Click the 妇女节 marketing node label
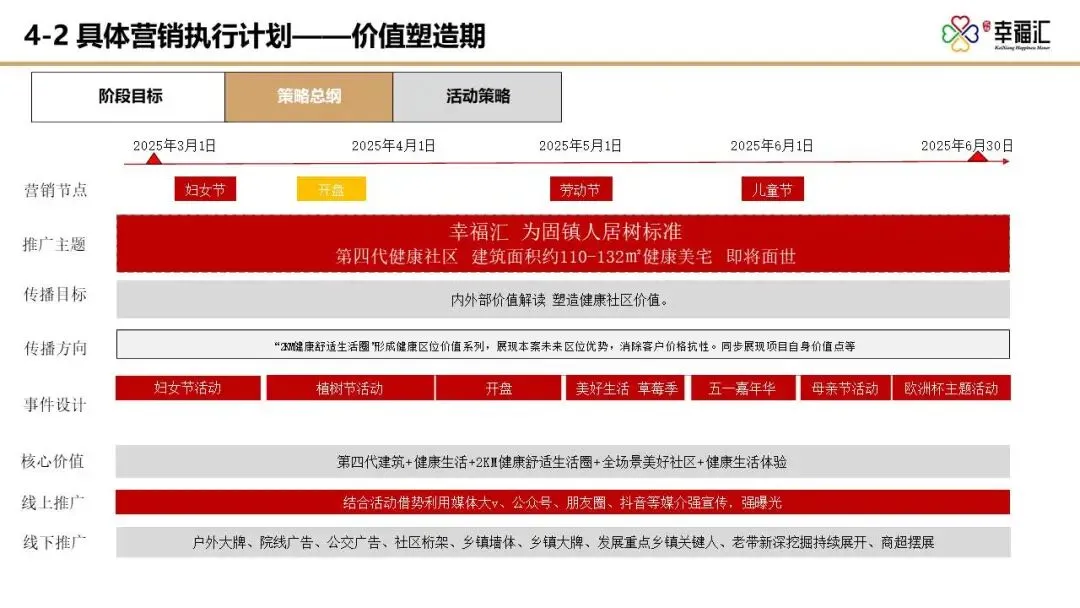This screenshot has width=1080, height=608. [x=206, y=188]
